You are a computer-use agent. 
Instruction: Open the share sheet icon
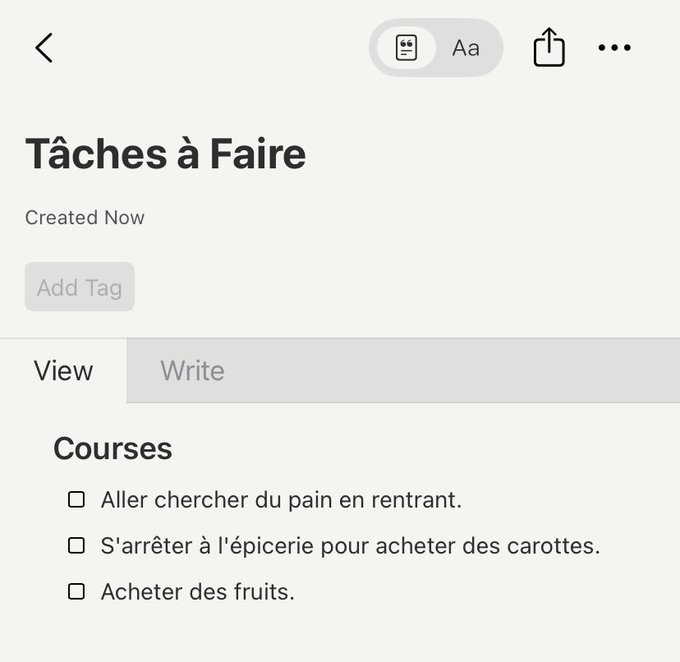click(x=549, y=48)
